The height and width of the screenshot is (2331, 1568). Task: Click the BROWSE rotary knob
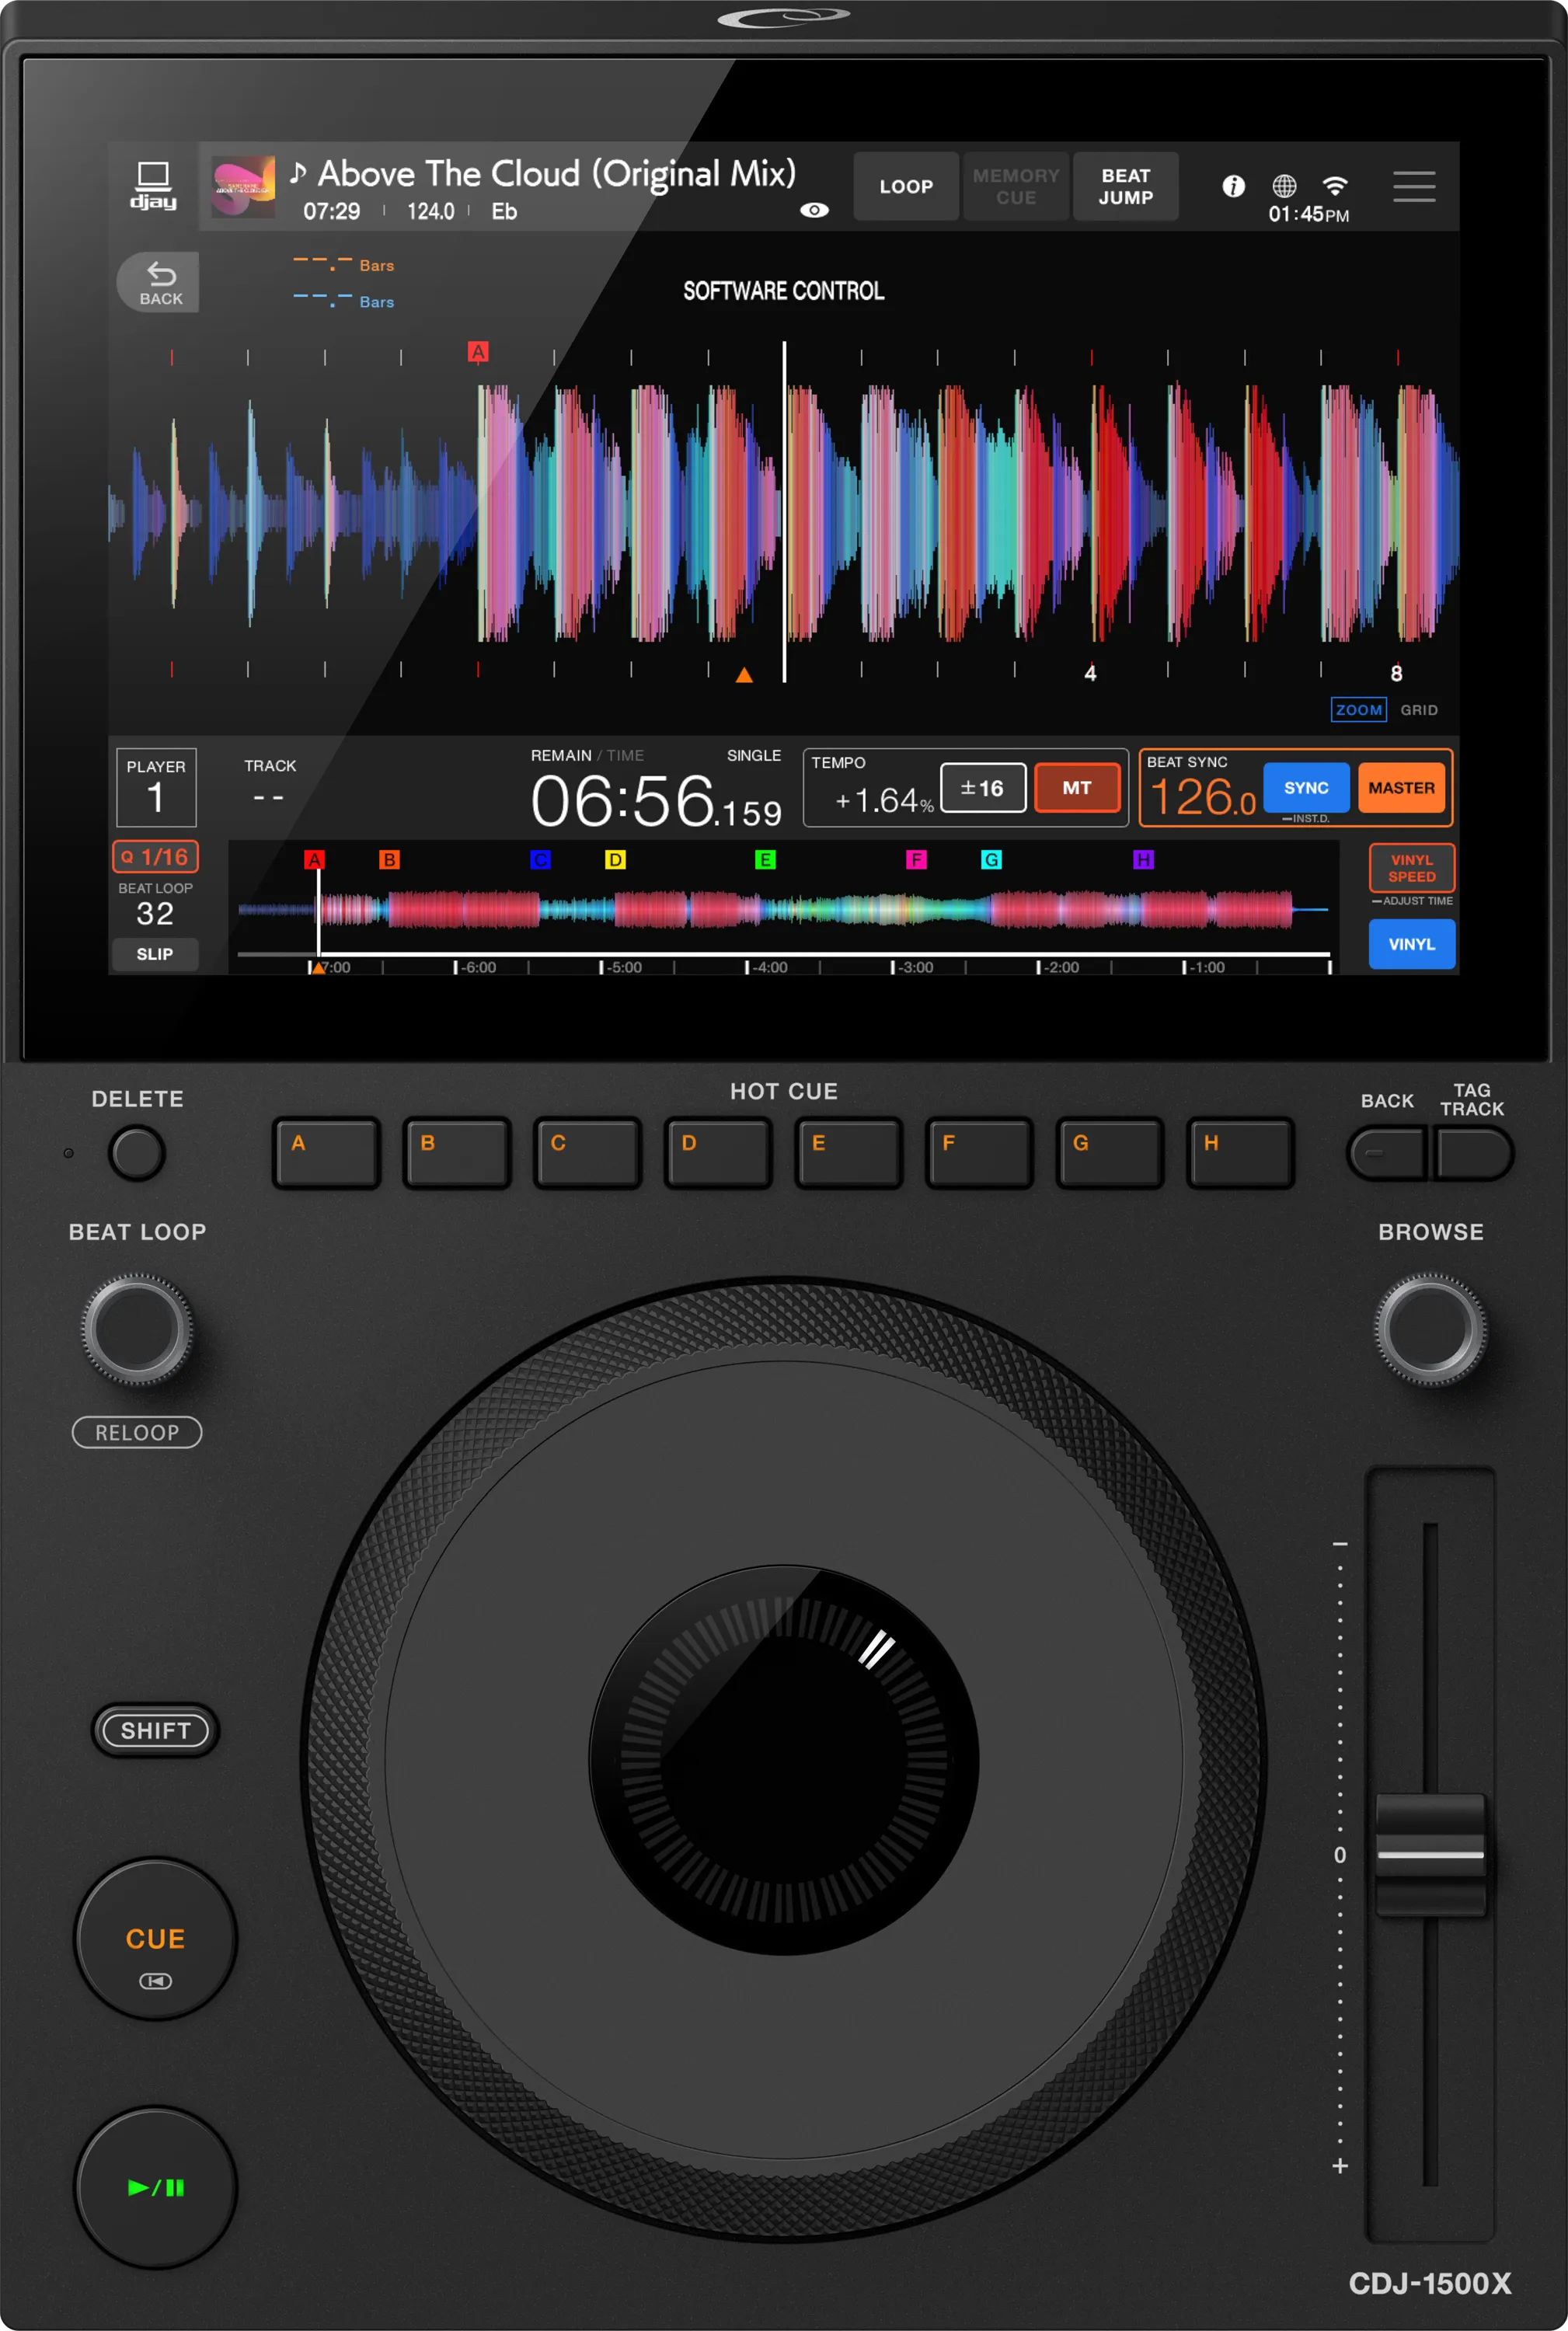[1430, 1329]
